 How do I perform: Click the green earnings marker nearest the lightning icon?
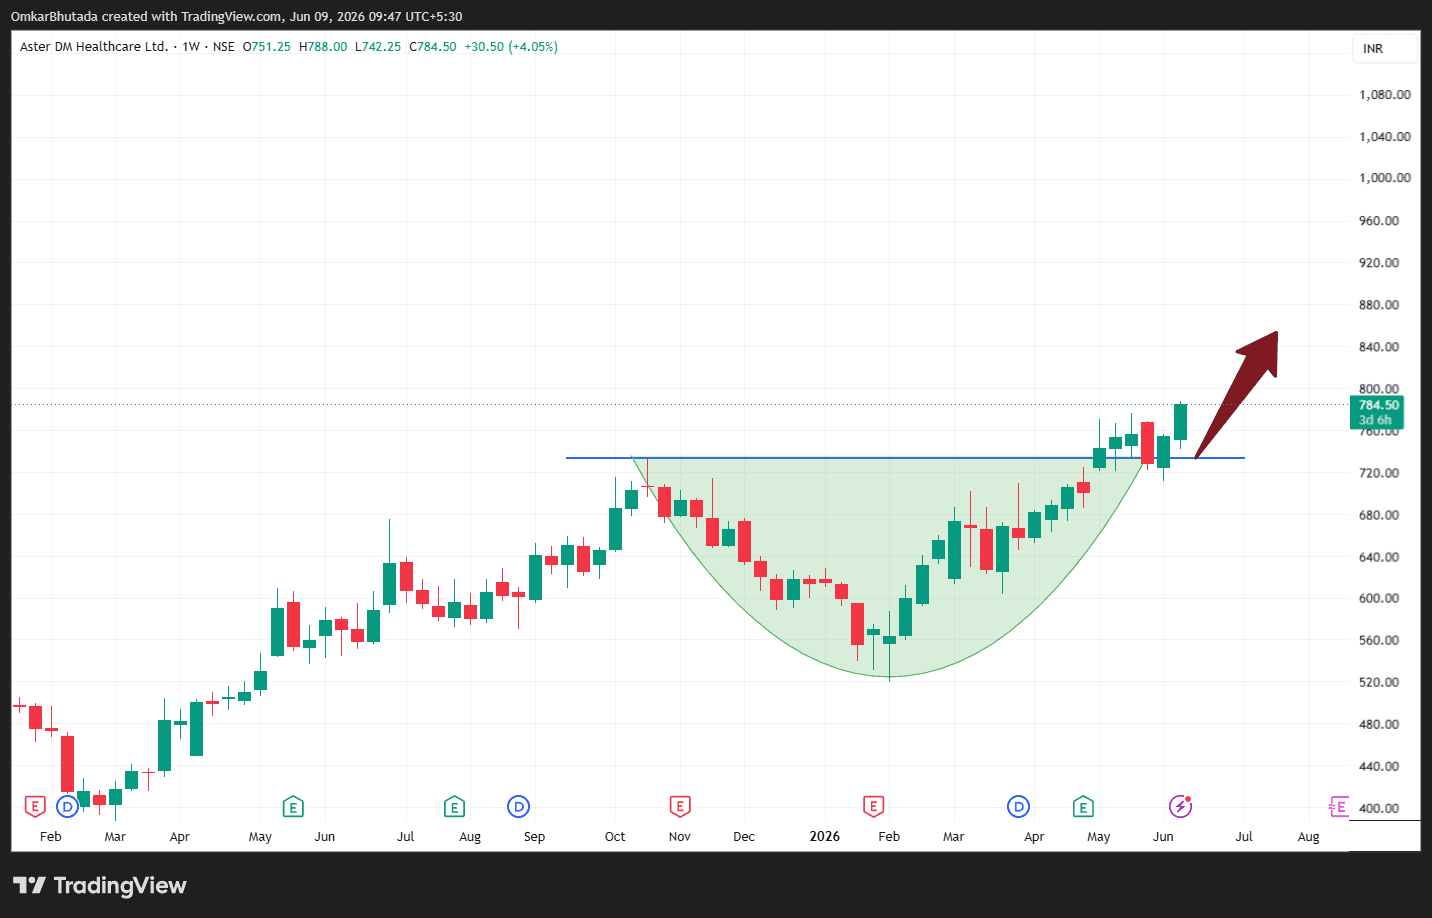point(1083,806)
